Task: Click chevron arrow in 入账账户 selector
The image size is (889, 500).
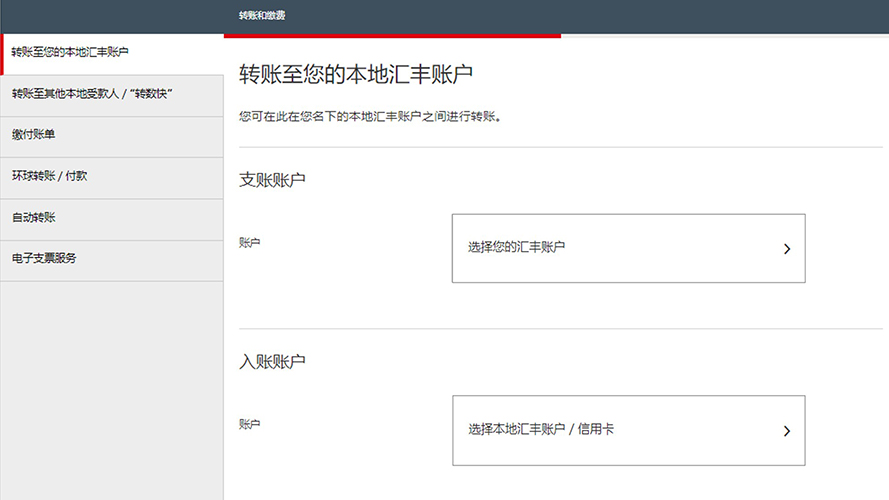Action: (x=787, y=431)
